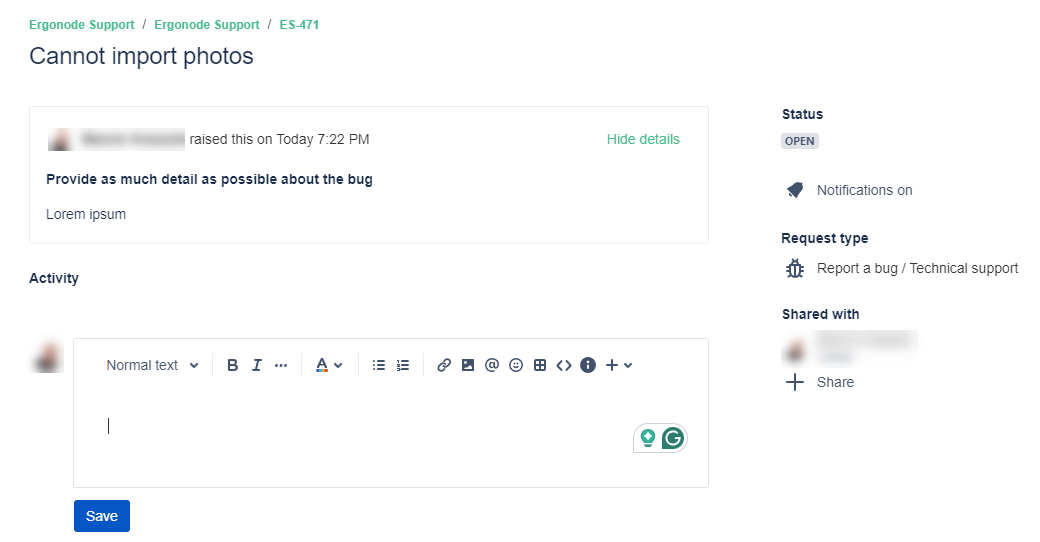
Task: Toggle italic text formatting
Action: coord(257,366)
